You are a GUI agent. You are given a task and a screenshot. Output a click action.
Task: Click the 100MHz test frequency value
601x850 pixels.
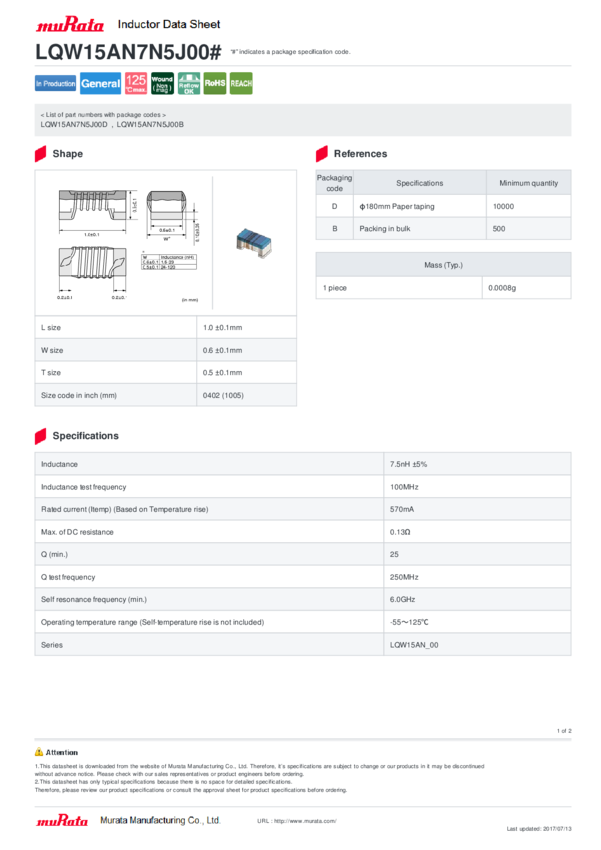point(404,487)
